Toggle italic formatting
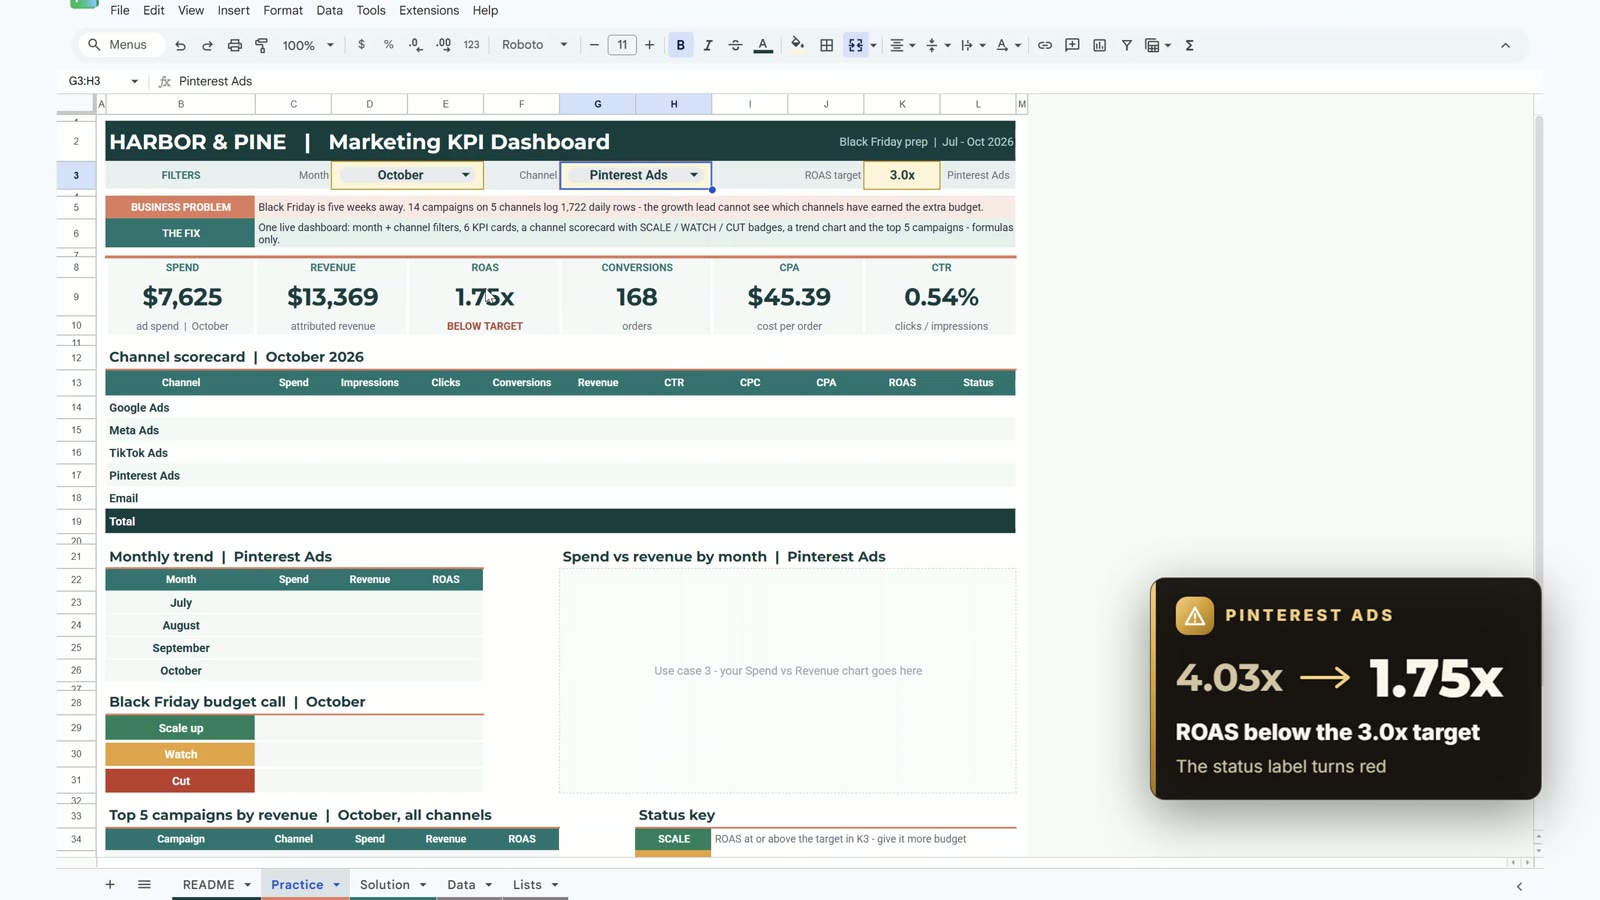Viewport: 1600px width, 900px height. [707, 45]
